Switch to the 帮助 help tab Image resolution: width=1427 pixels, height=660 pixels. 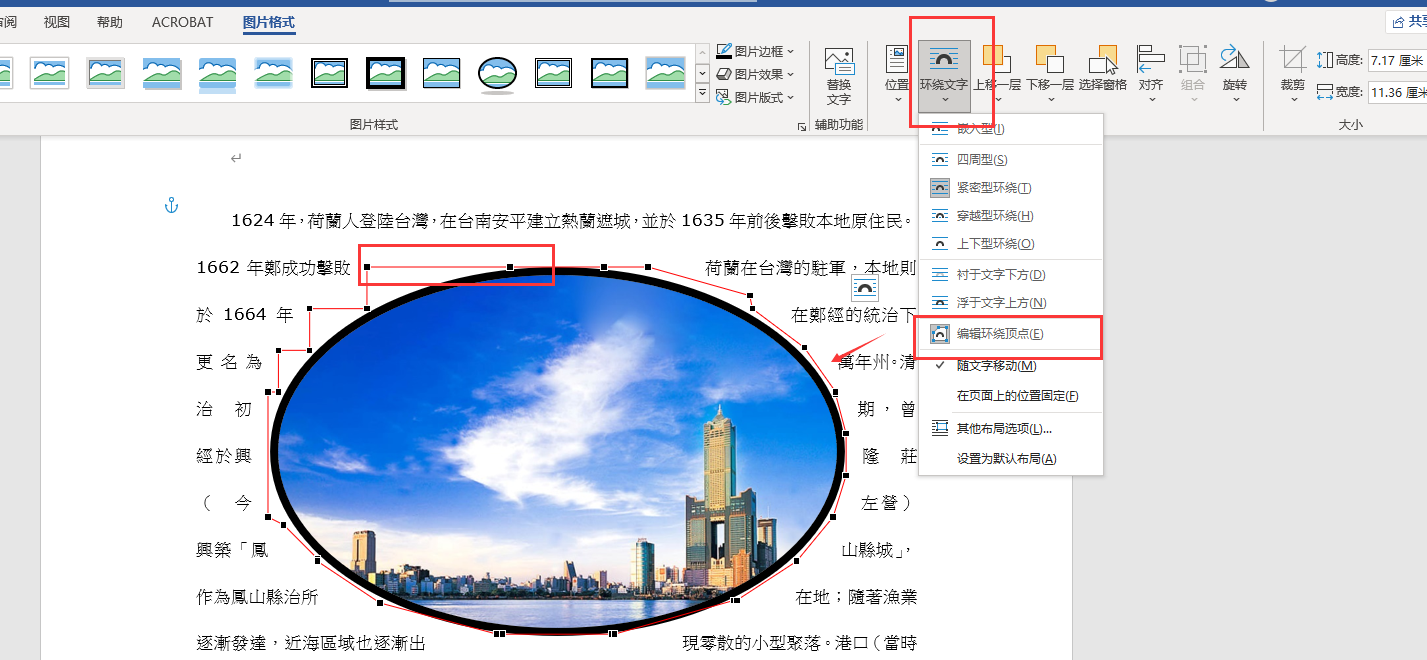pyautogui.click(x=110, y=22)
